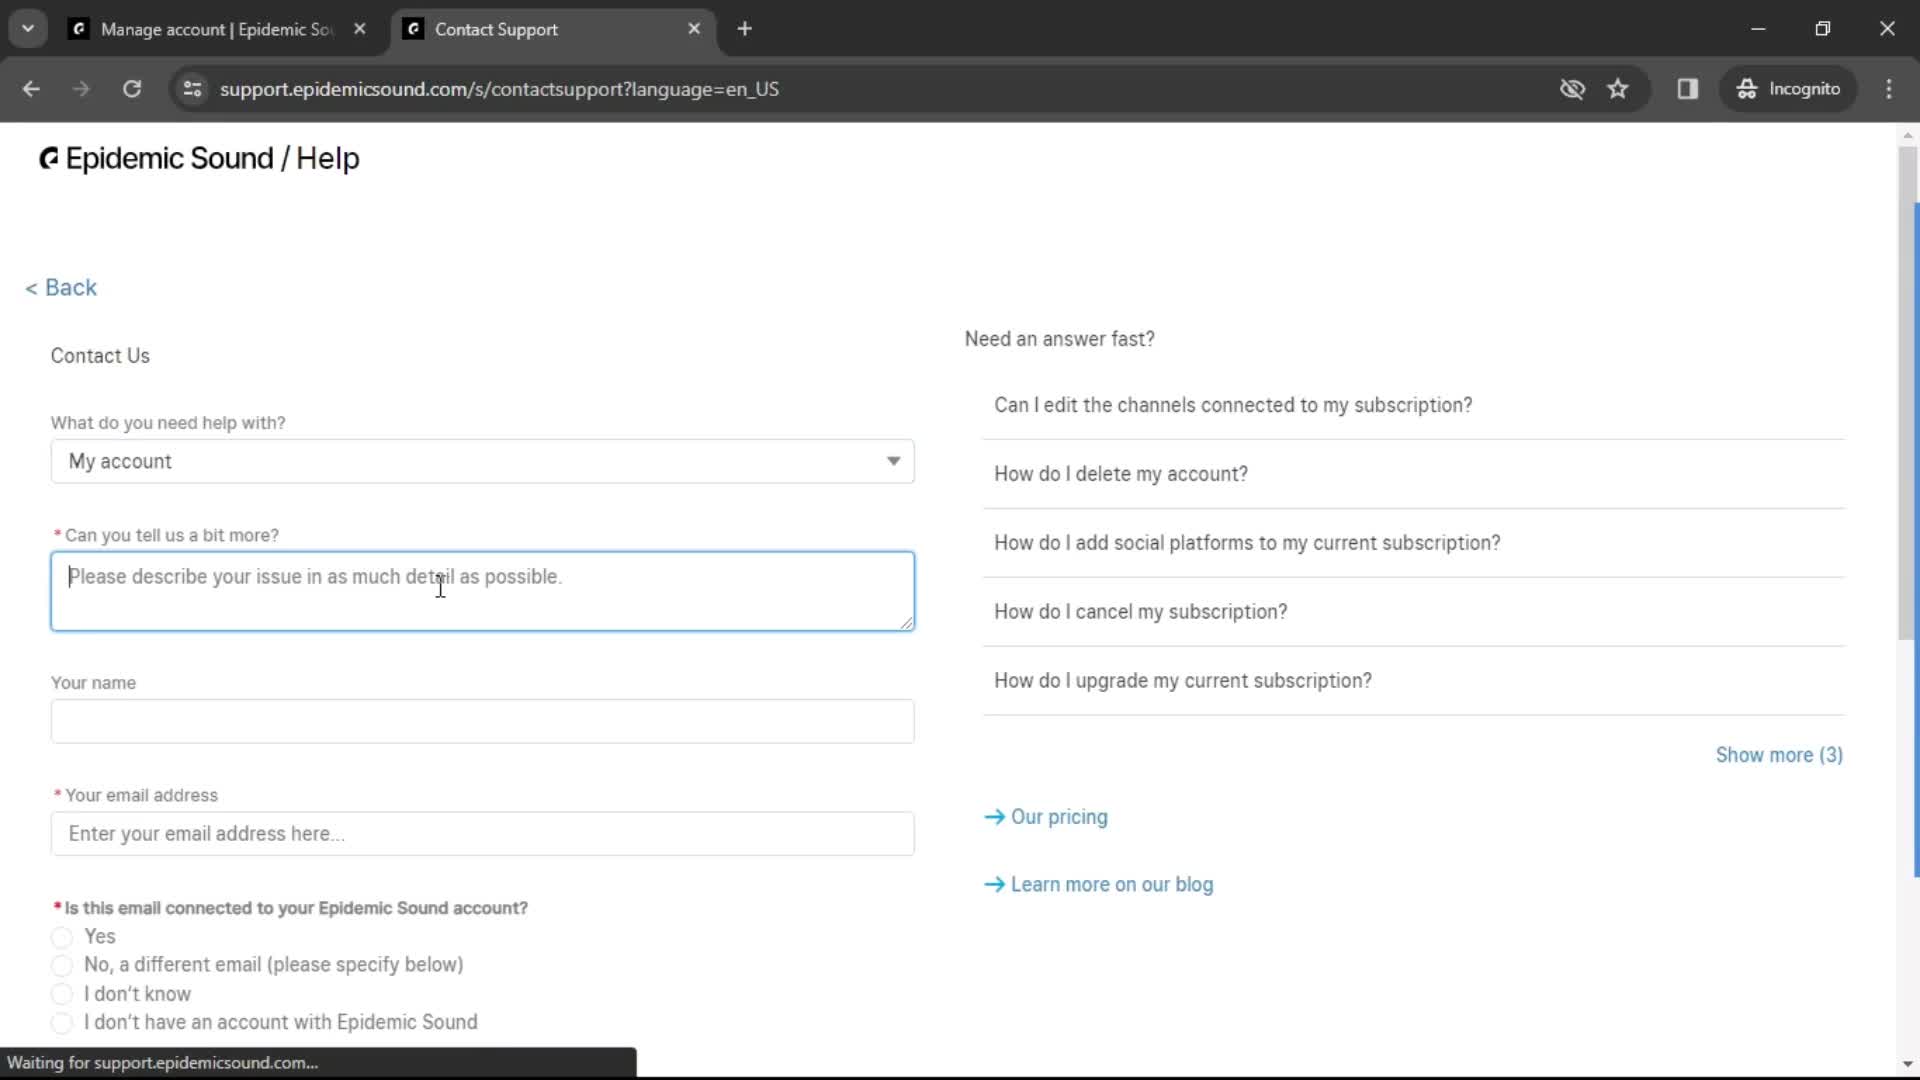
Task: Expand 'How do I upgrade my current subscription?'
Action: tap(1414, 681)
